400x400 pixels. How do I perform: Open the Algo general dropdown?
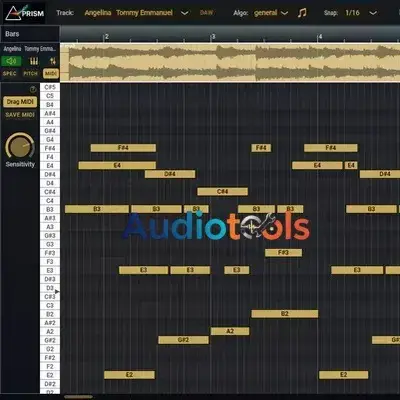(271, 13)
